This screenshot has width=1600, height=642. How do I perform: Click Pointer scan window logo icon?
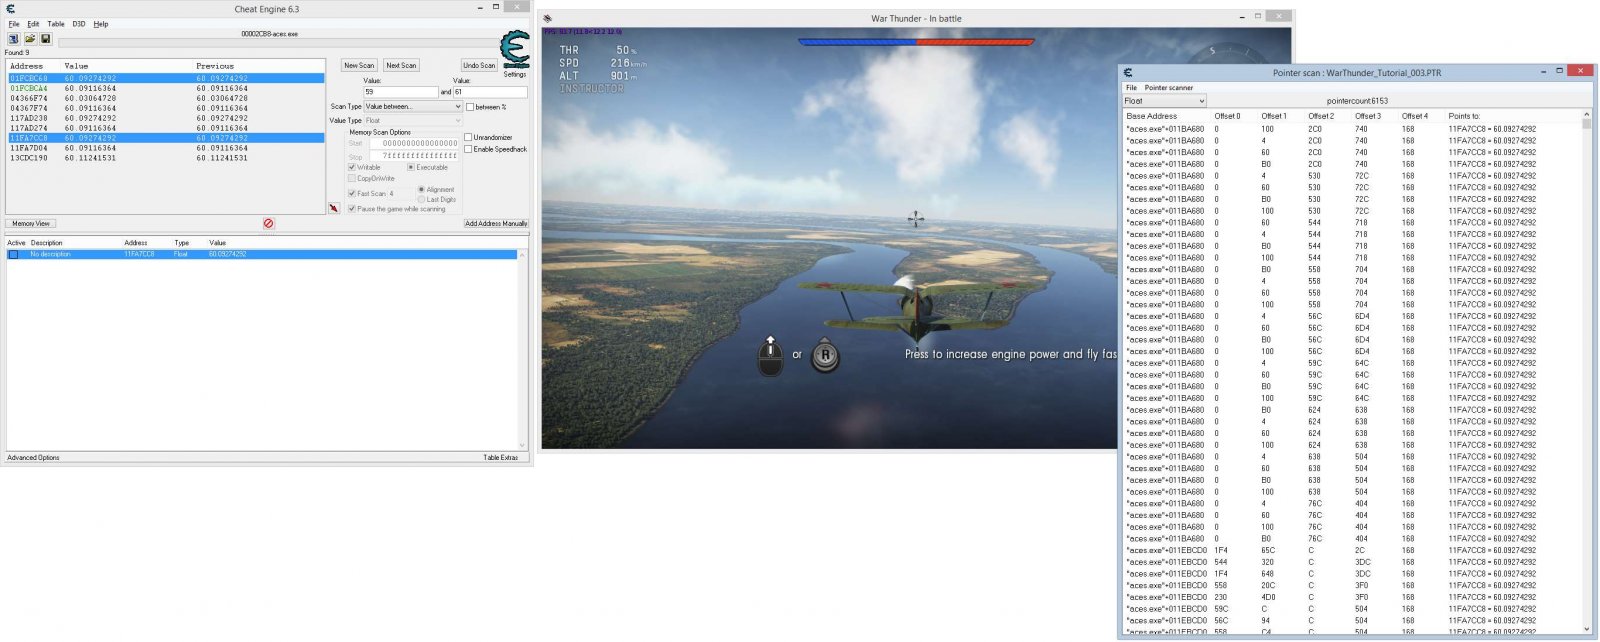tap(1127, 72)
